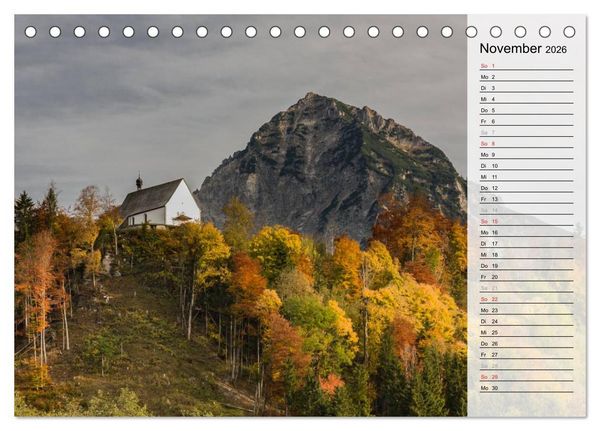Image resolution: width=600 pixels, height=431 pixels.
Task: Select the "Mi 18" calendar row
Action: [527, 255]
